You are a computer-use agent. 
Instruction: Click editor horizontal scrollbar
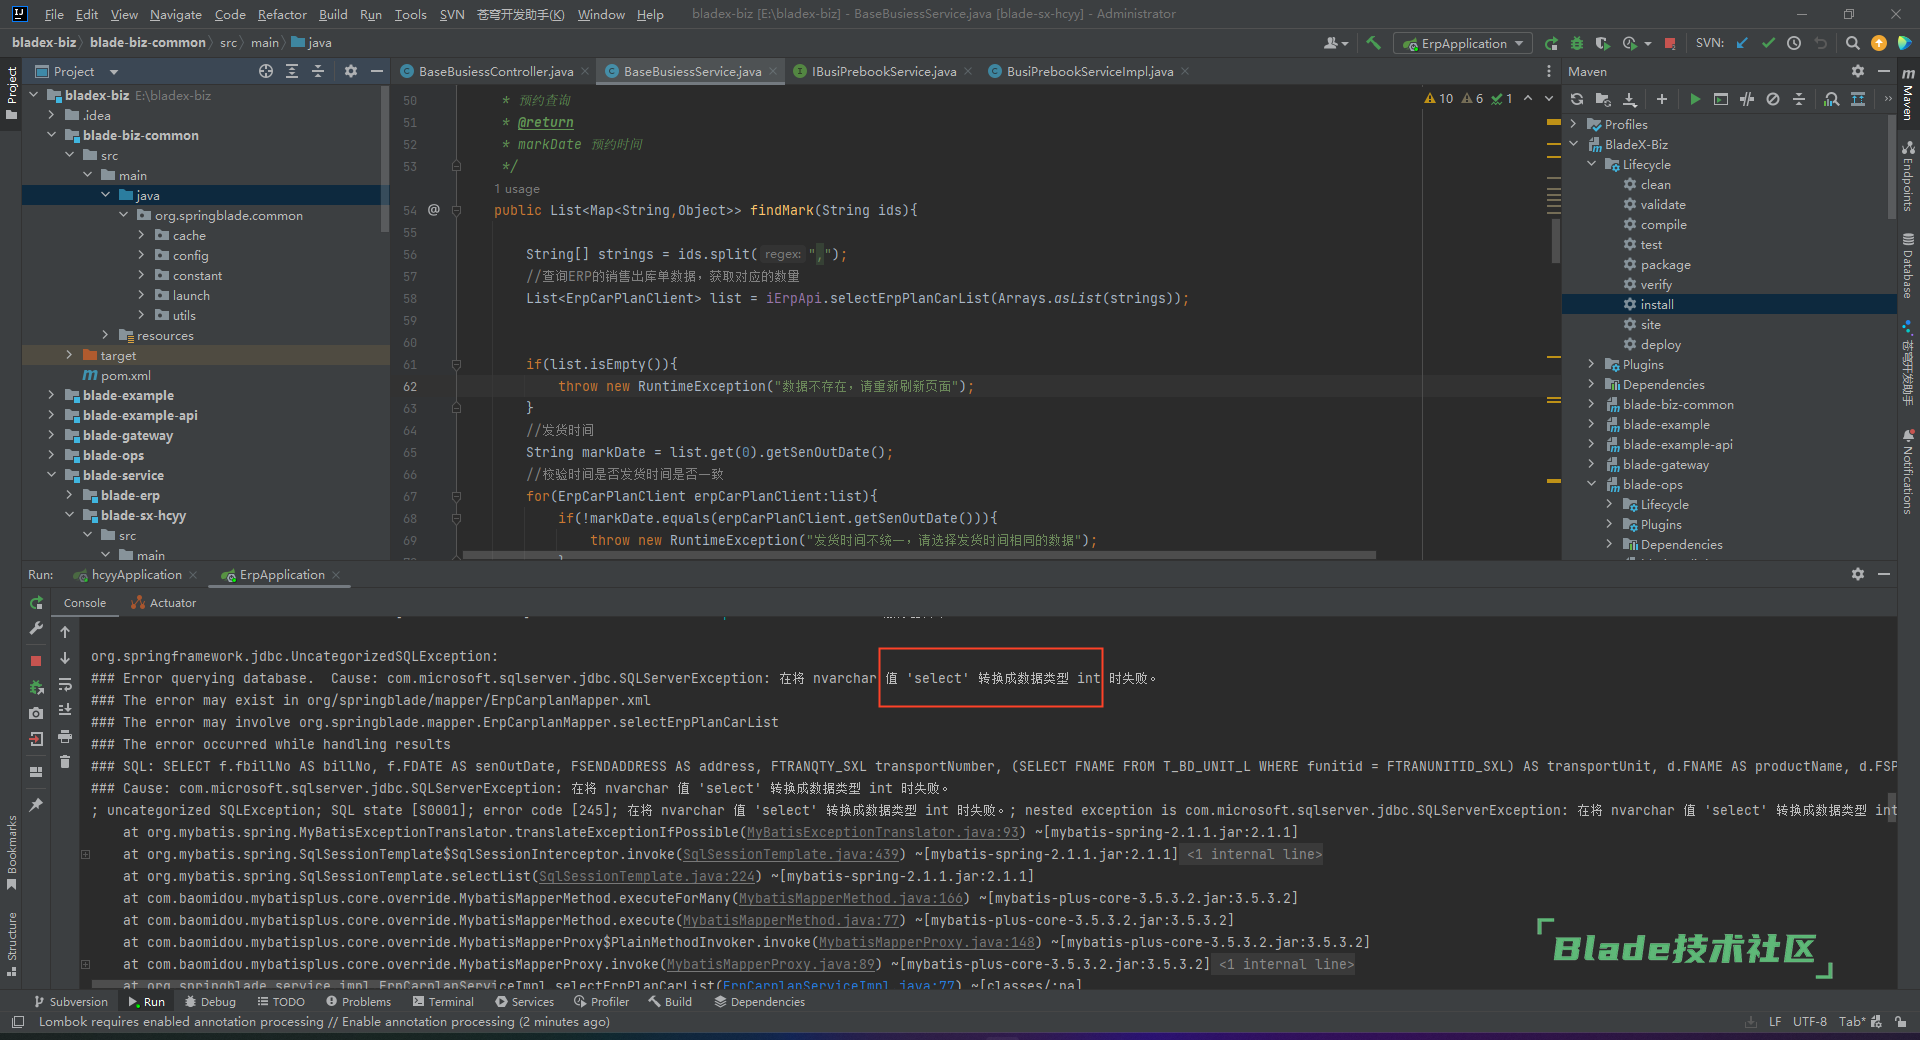(x=918, y=555)
